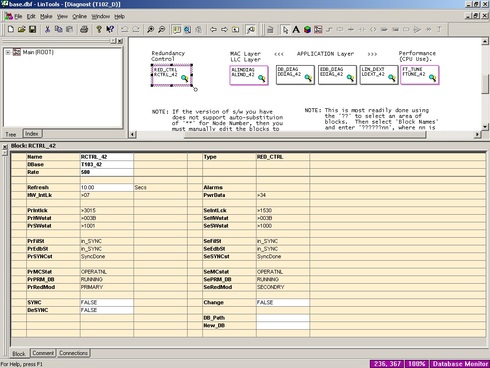The image size is (490, 368).
Task: Select the pointer arrow tool
Action: pyautogui.click(x=285, y=30)
